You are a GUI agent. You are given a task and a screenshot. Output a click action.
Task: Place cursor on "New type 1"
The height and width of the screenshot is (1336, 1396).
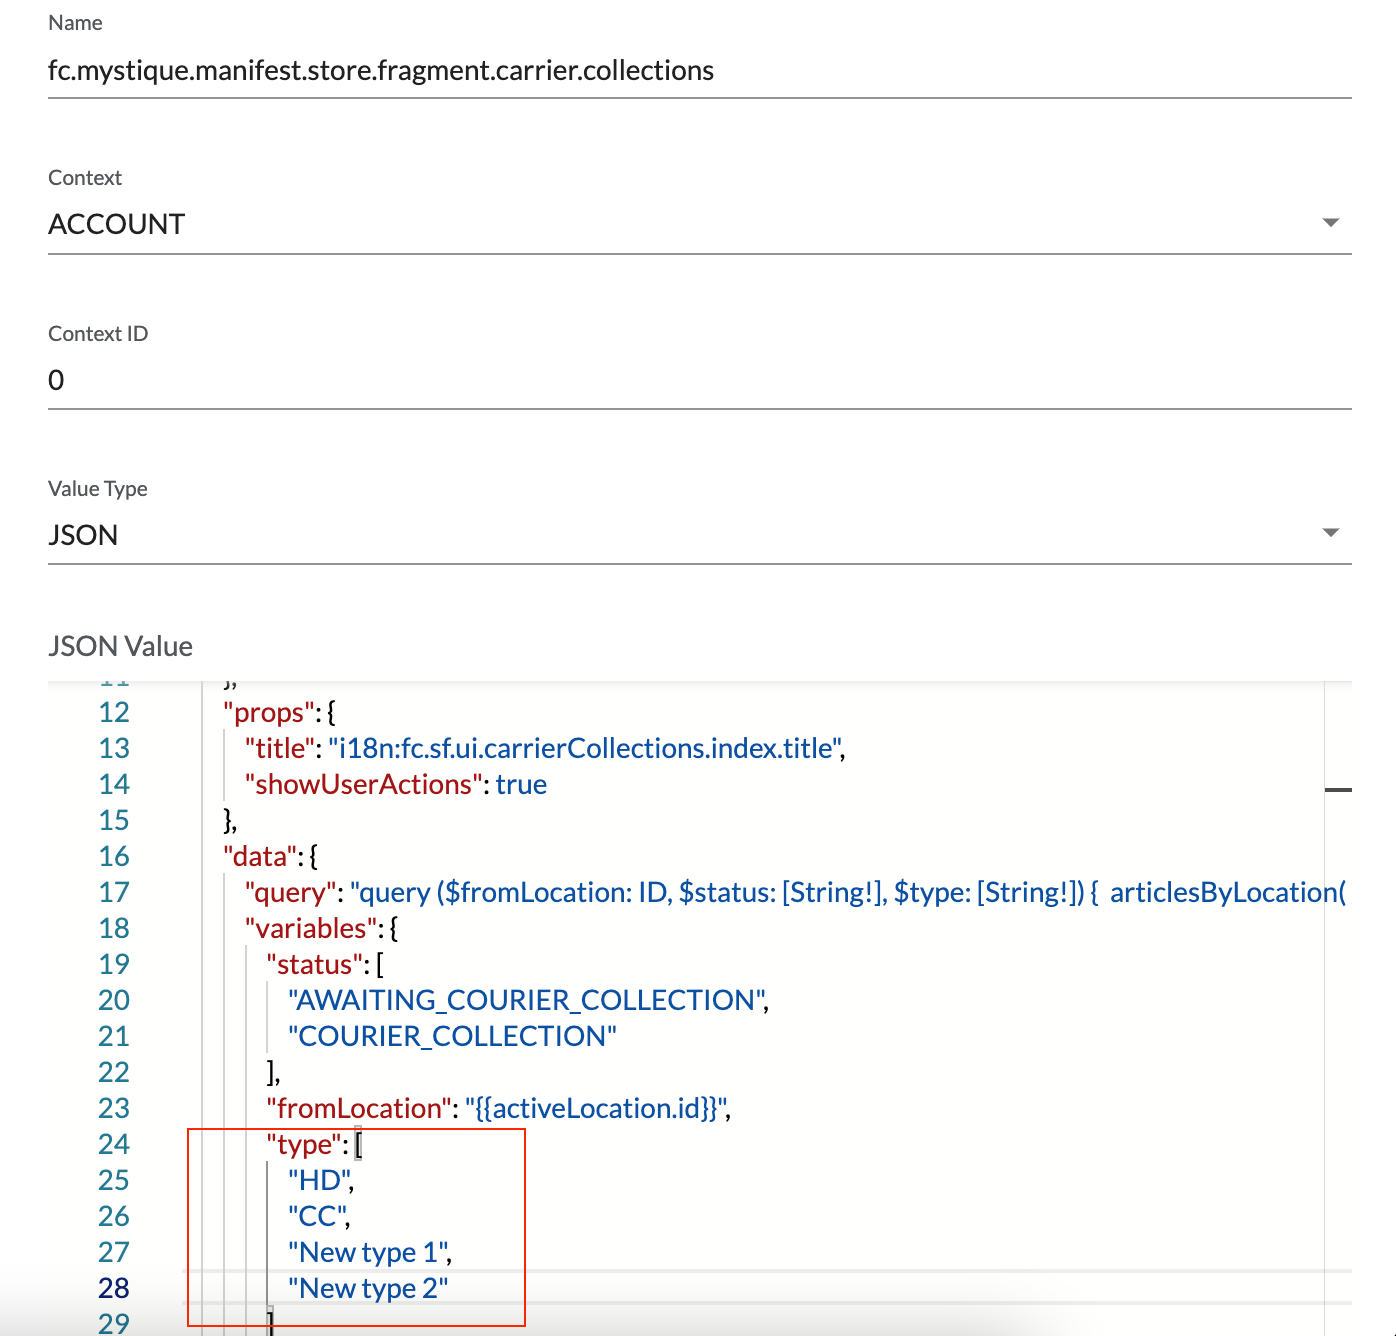pyautogui.click(x=367, y=1253)
